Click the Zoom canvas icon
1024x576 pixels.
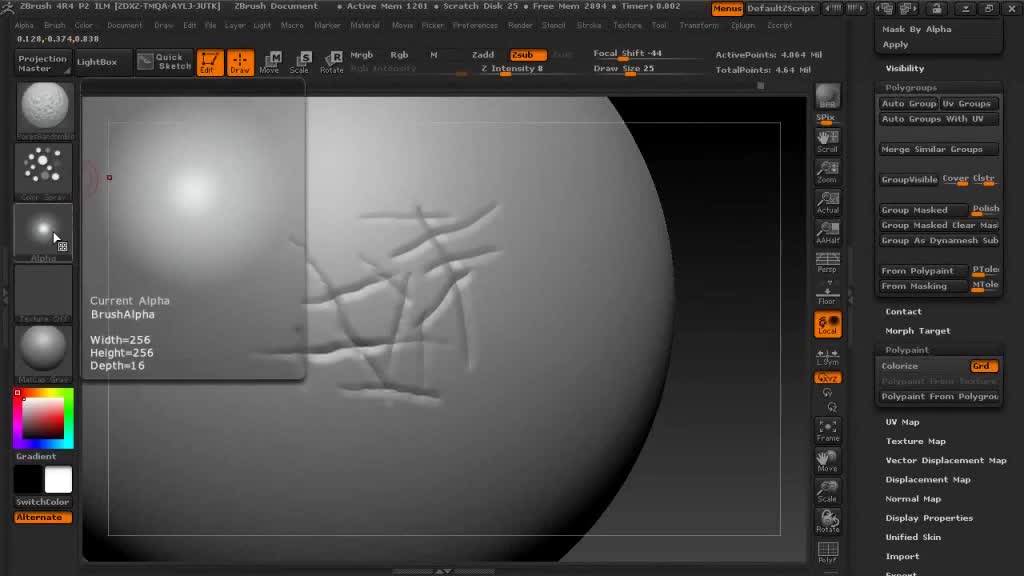(x=827, y=172)
